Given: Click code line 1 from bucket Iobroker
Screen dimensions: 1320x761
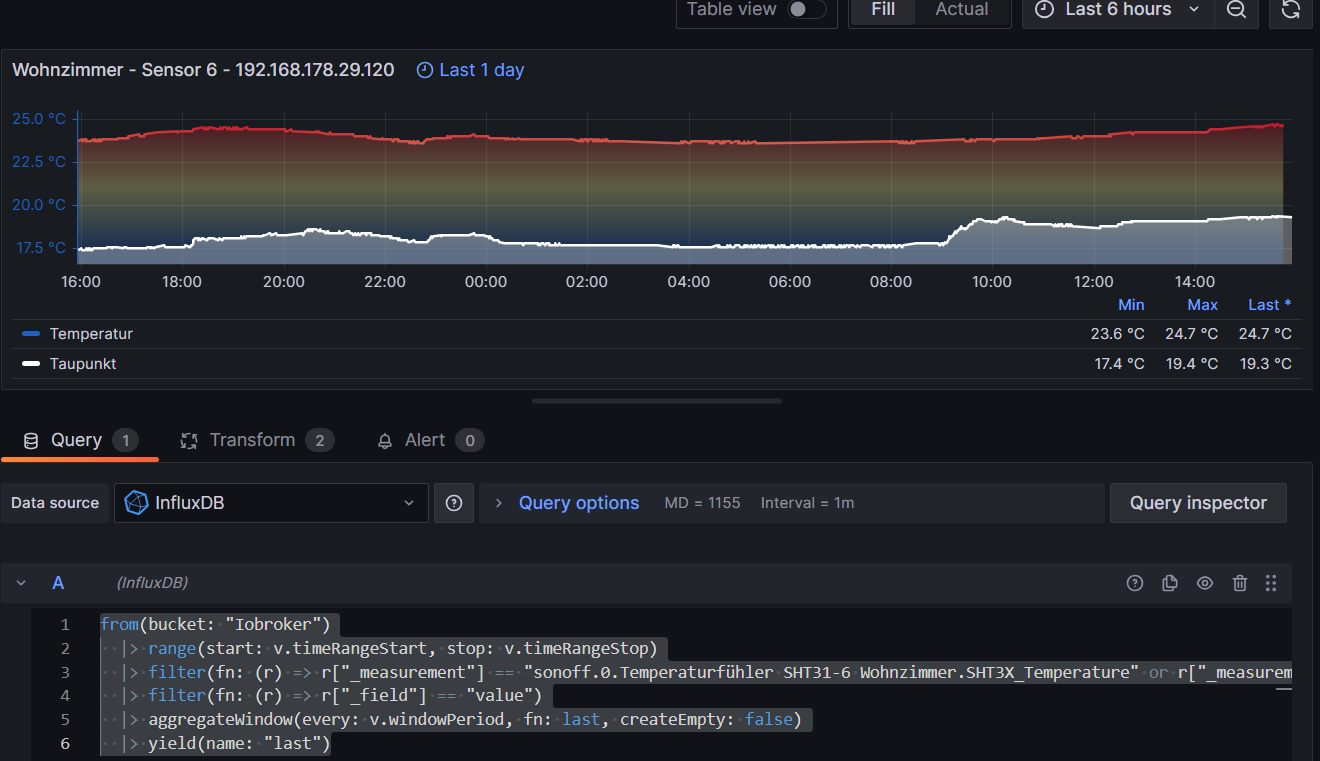Looking at the screenshot, I should pyautogui.click(x=215, y=624).
